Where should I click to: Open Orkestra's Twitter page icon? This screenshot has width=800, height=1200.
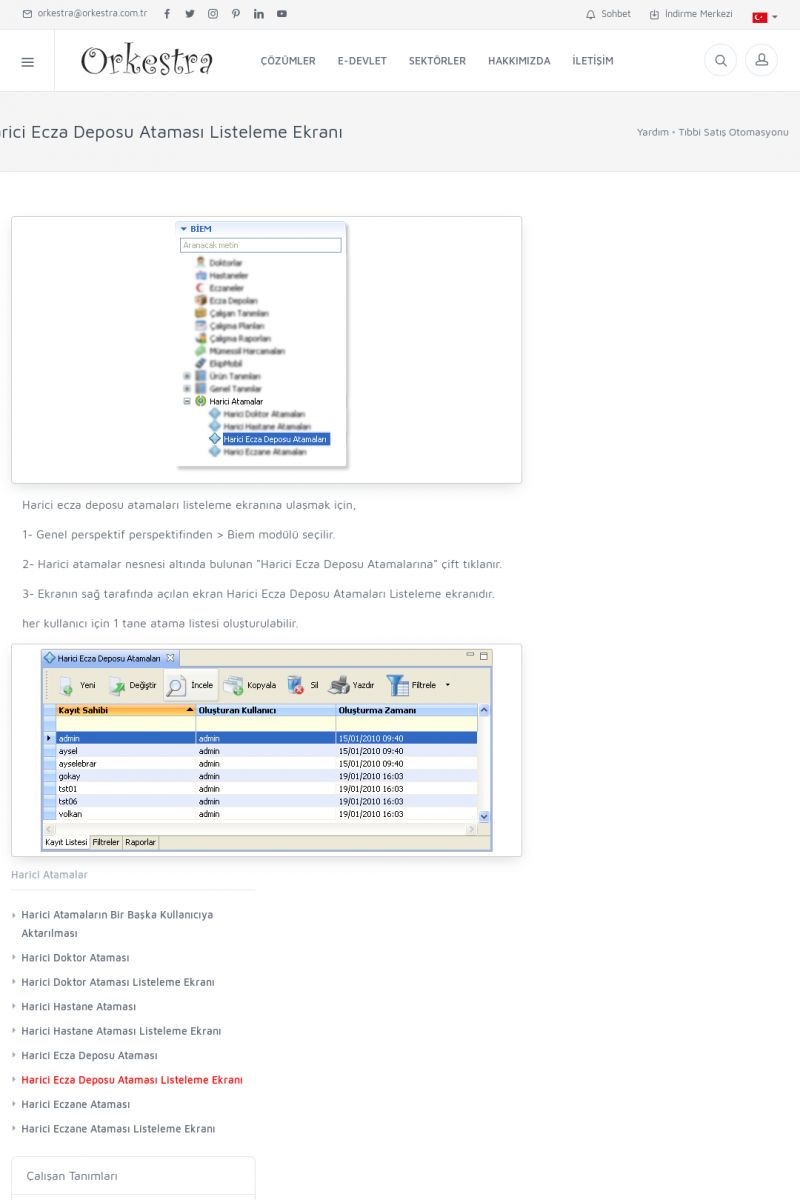(x=190, y=14)
